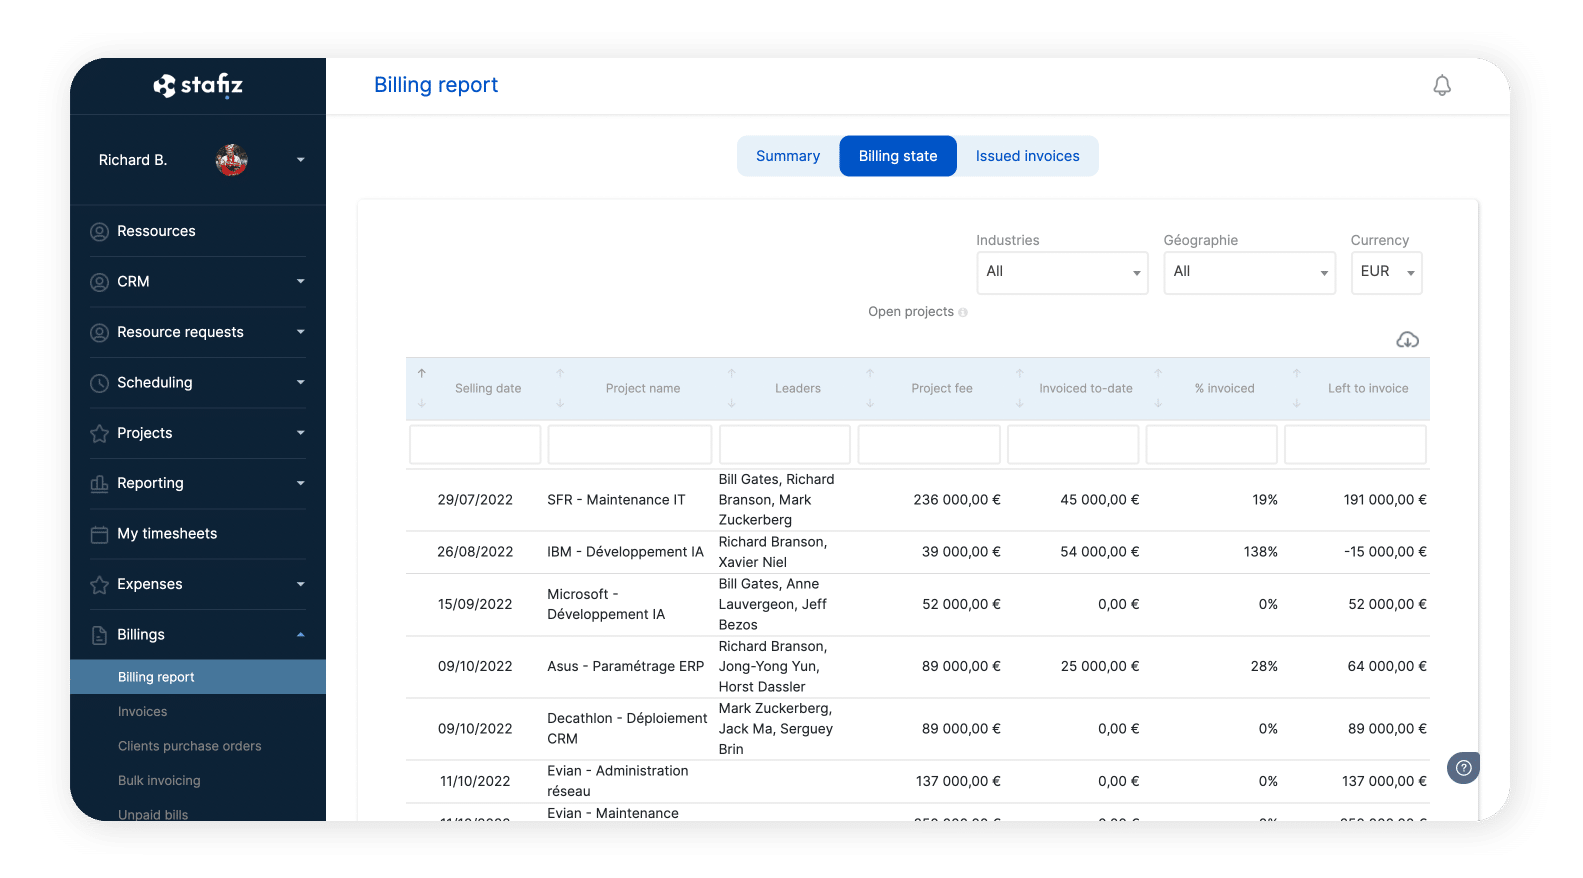Select SFR - Maintenance IT row
This screenshot has width=1583, height=878.
point(918,500)
